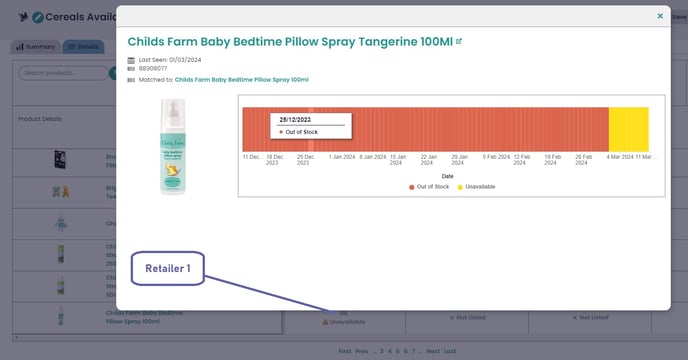The width and height of the screenshot is (688, 360).
Task: Go to the Next results page
Action: pos(433,351)
